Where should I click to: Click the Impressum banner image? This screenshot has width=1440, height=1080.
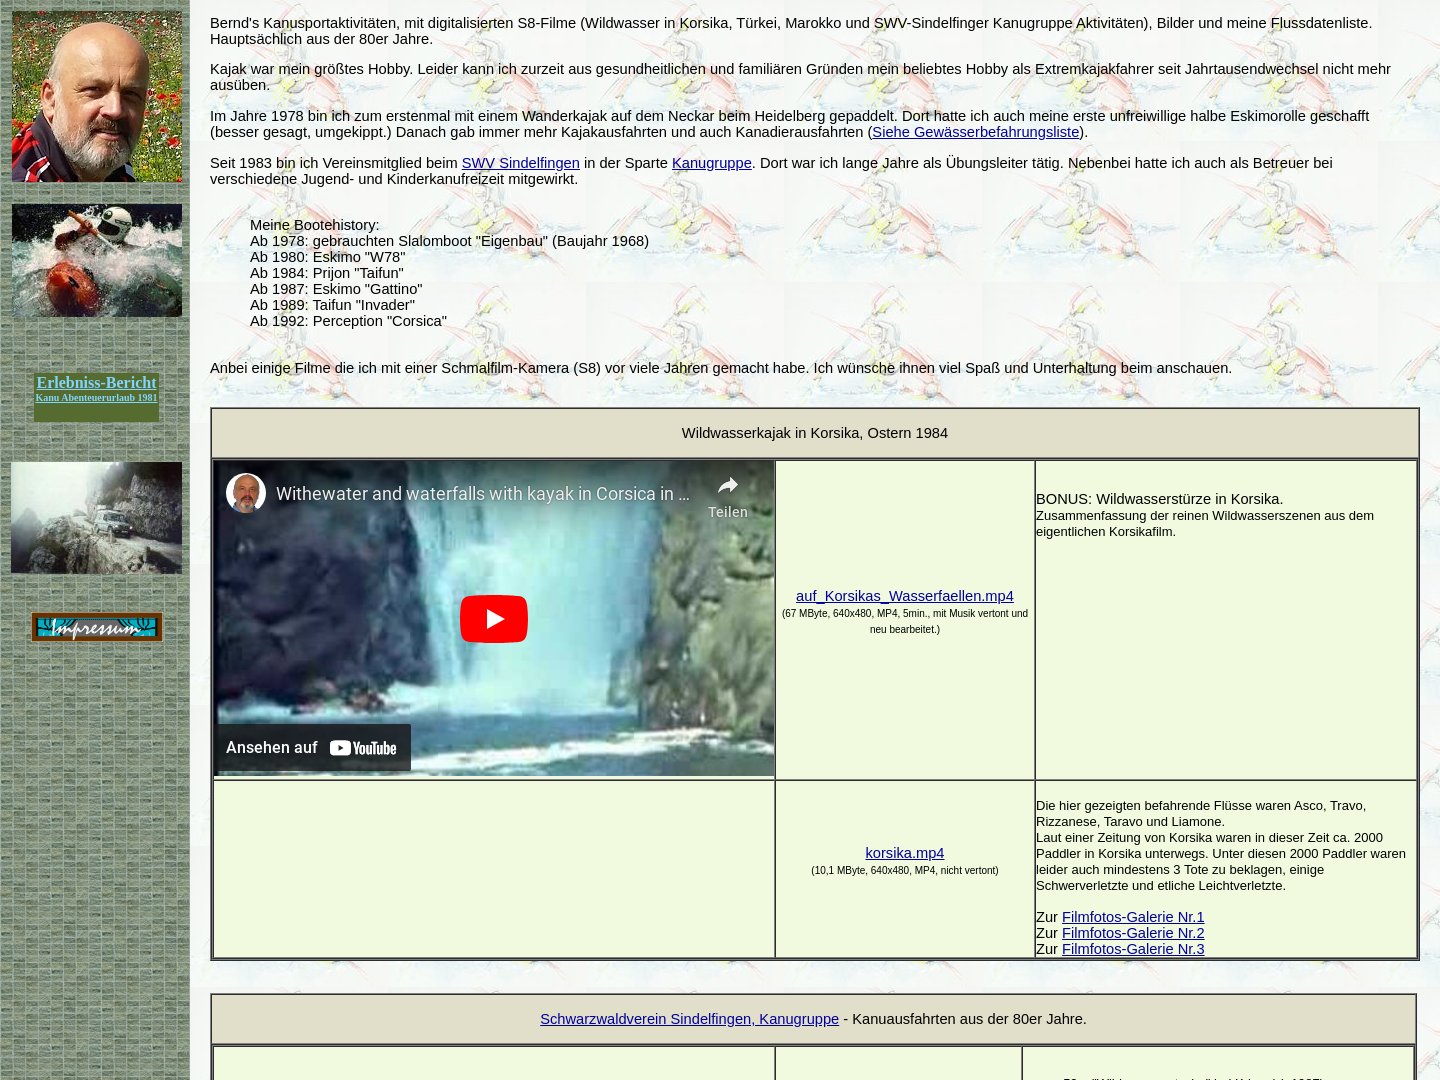(97, 627)
